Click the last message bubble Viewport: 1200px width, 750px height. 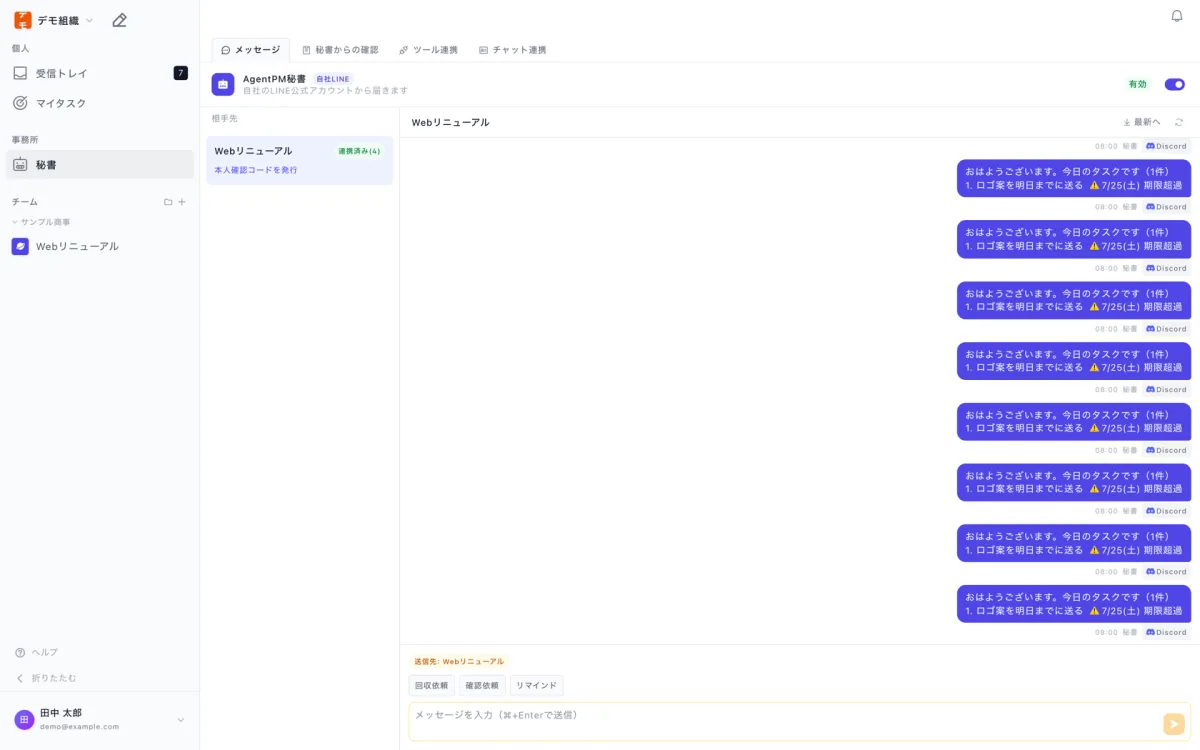click(x=1074, y=604)
